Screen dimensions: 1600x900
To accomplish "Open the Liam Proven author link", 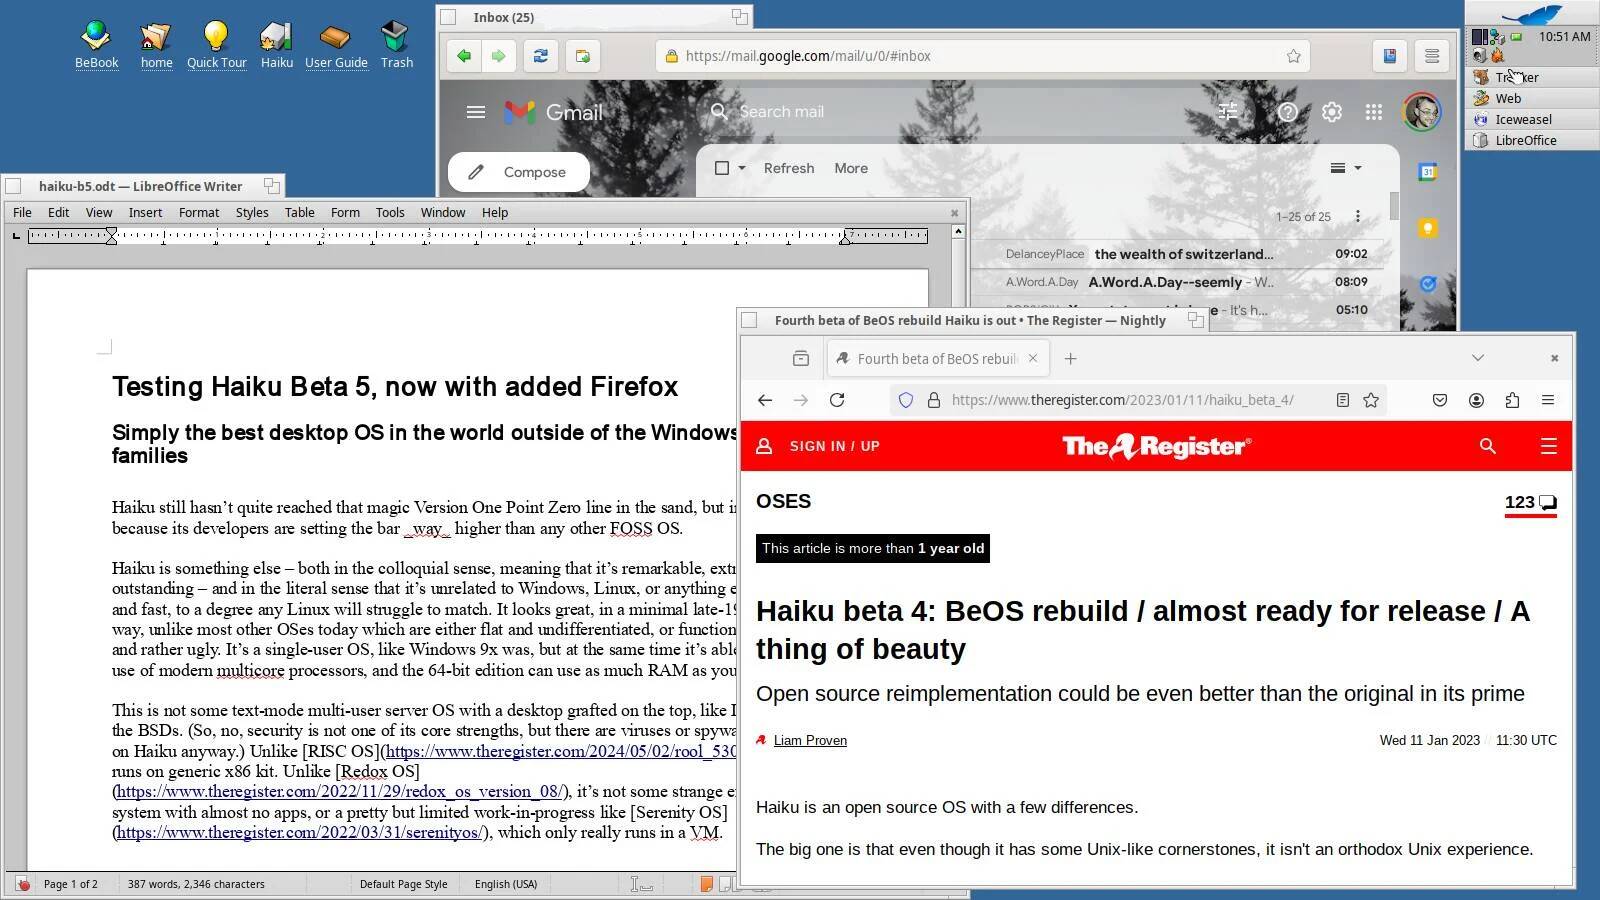I will tap(810, 740).
